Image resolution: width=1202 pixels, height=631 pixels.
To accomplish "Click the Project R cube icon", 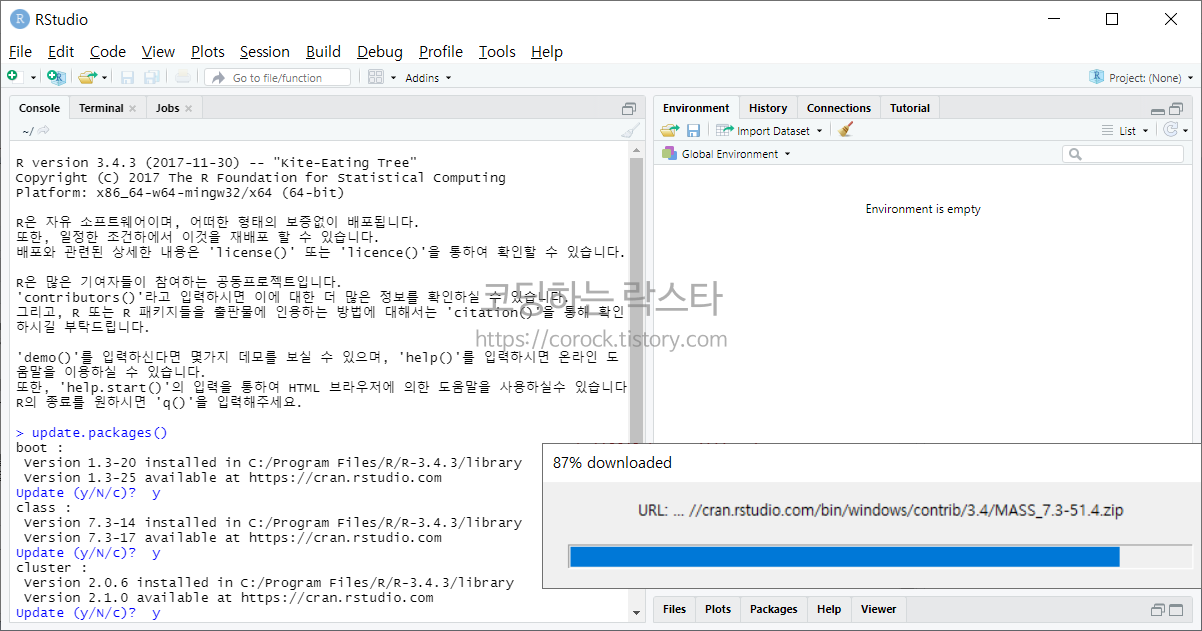I will tap(1097, 77).
